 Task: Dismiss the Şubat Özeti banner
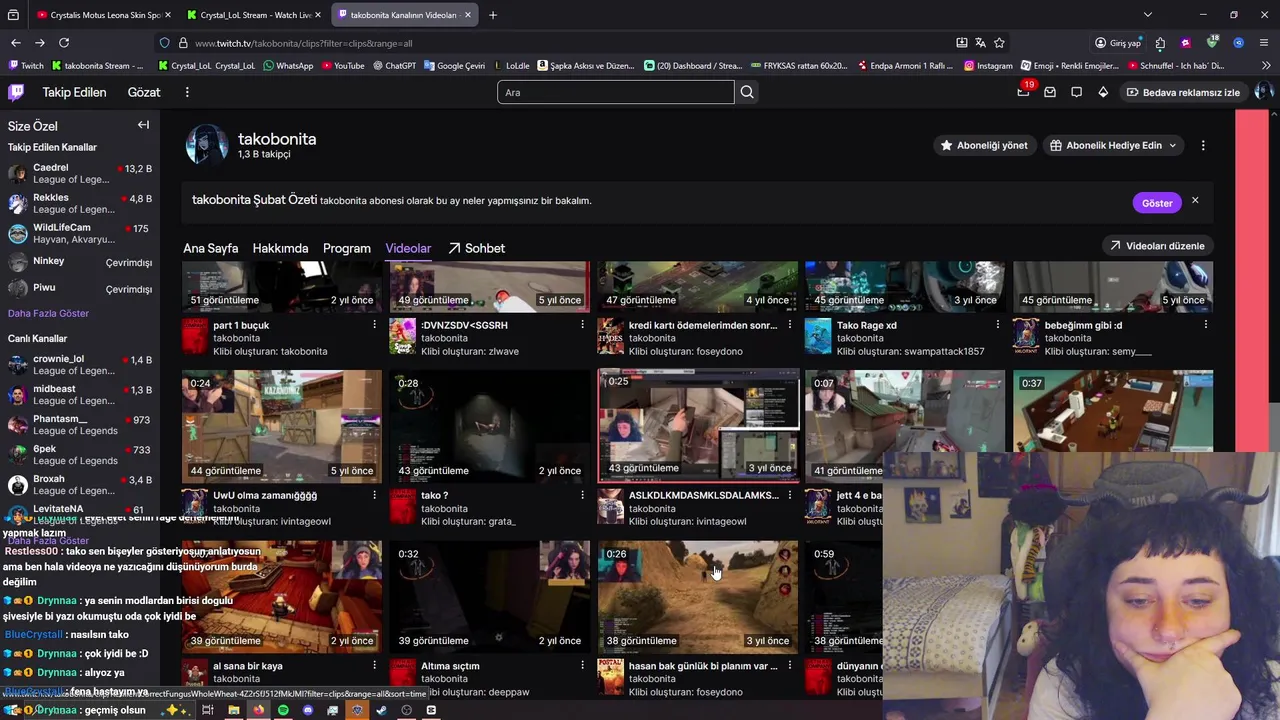tap(1195, 201)
